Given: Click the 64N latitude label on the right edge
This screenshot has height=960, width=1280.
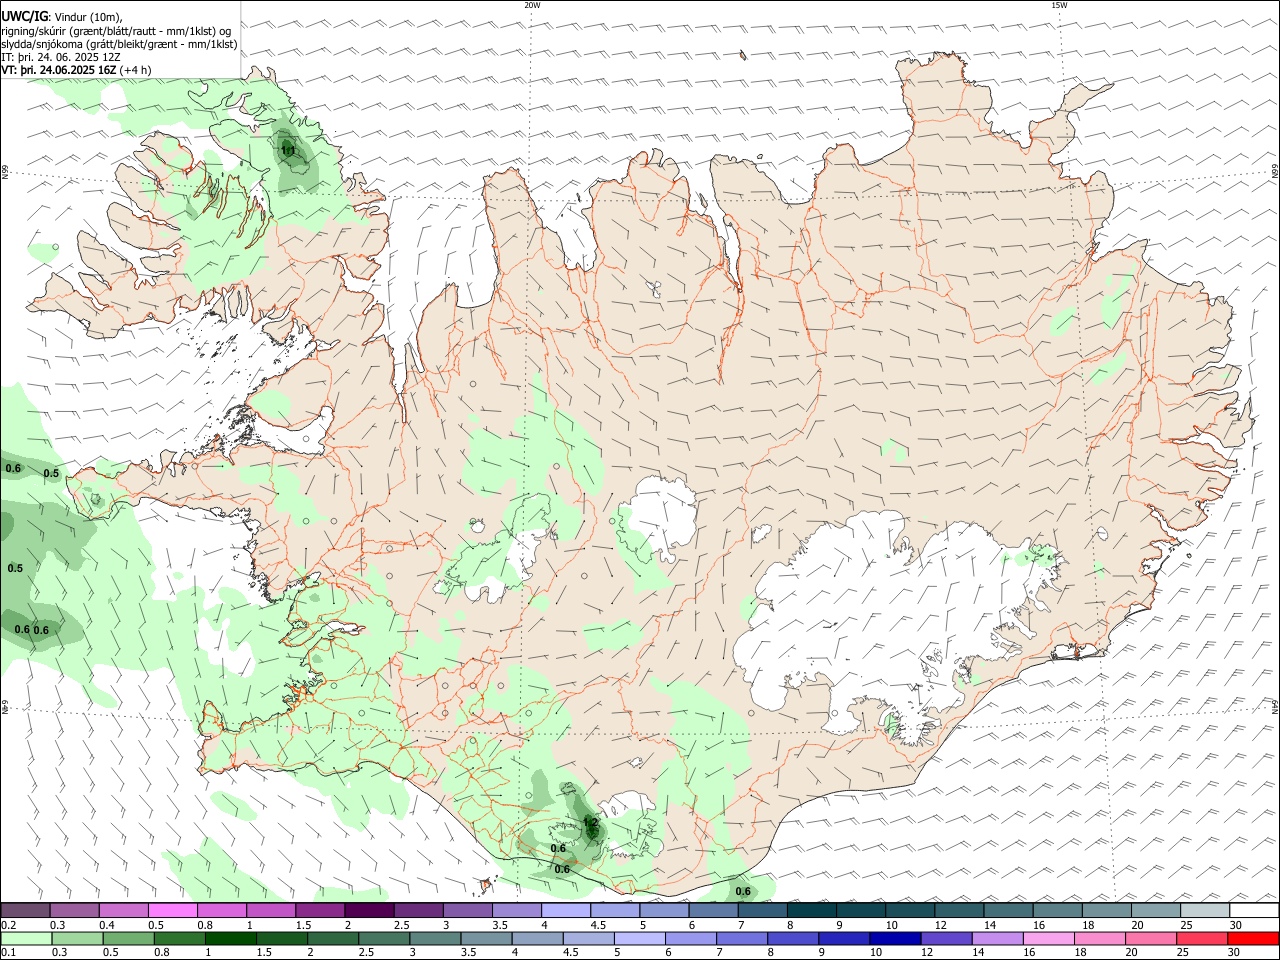Looking at the screenshot, I should pos(1275,706).
